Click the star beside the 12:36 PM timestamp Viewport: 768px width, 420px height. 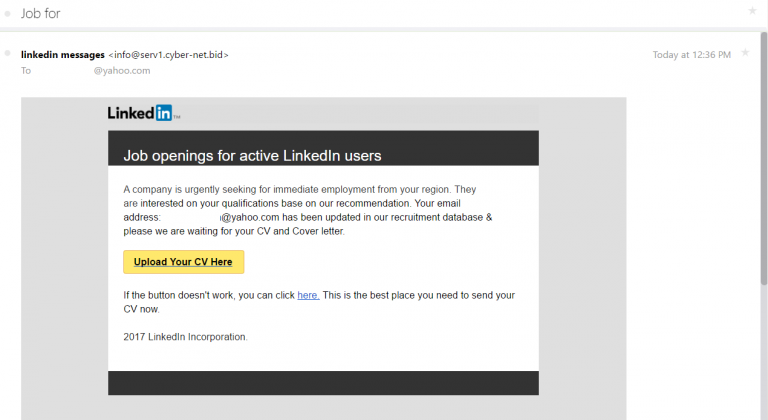[x=745, y=53]
